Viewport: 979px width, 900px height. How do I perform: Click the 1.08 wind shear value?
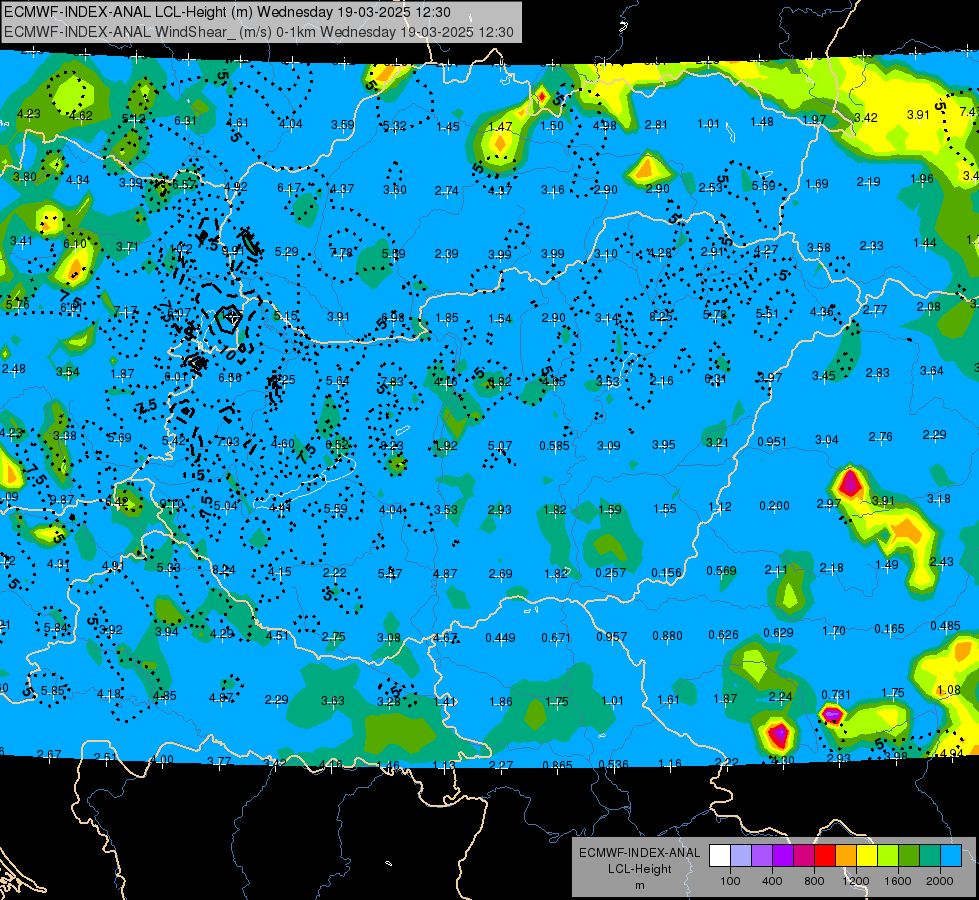pos(948,690)
